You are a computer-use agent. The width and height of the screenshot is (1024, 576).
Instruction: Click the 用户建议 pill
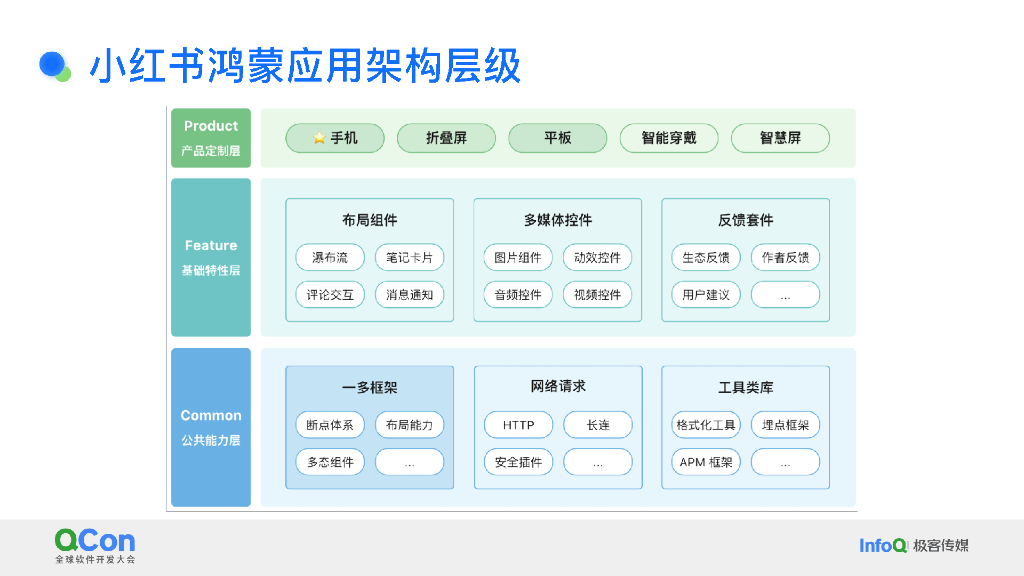706,295
